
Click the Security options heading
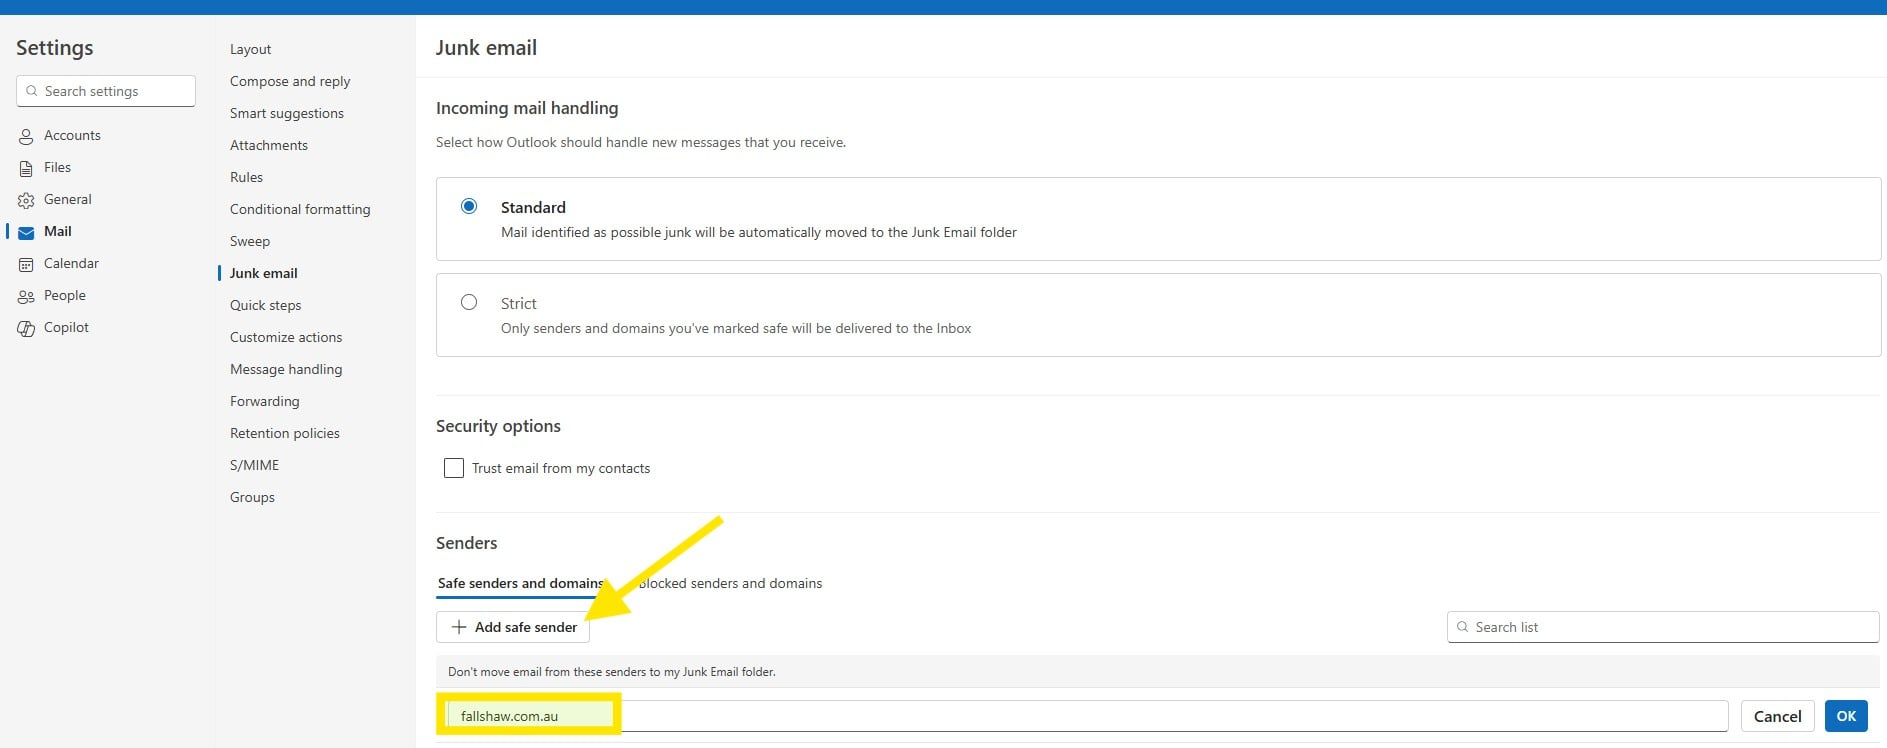(x=498, y=426)
